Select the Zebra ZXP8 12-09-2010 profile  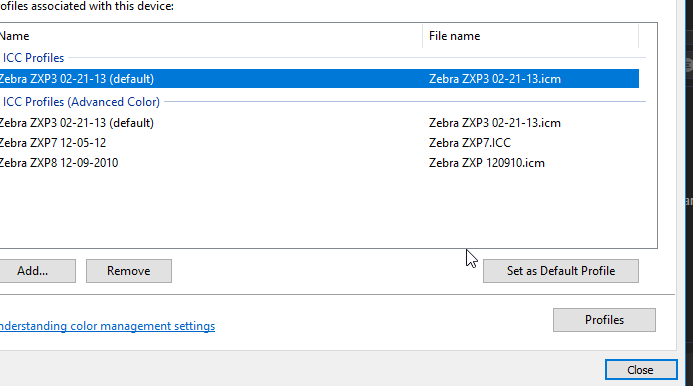(x=319, y=163)
